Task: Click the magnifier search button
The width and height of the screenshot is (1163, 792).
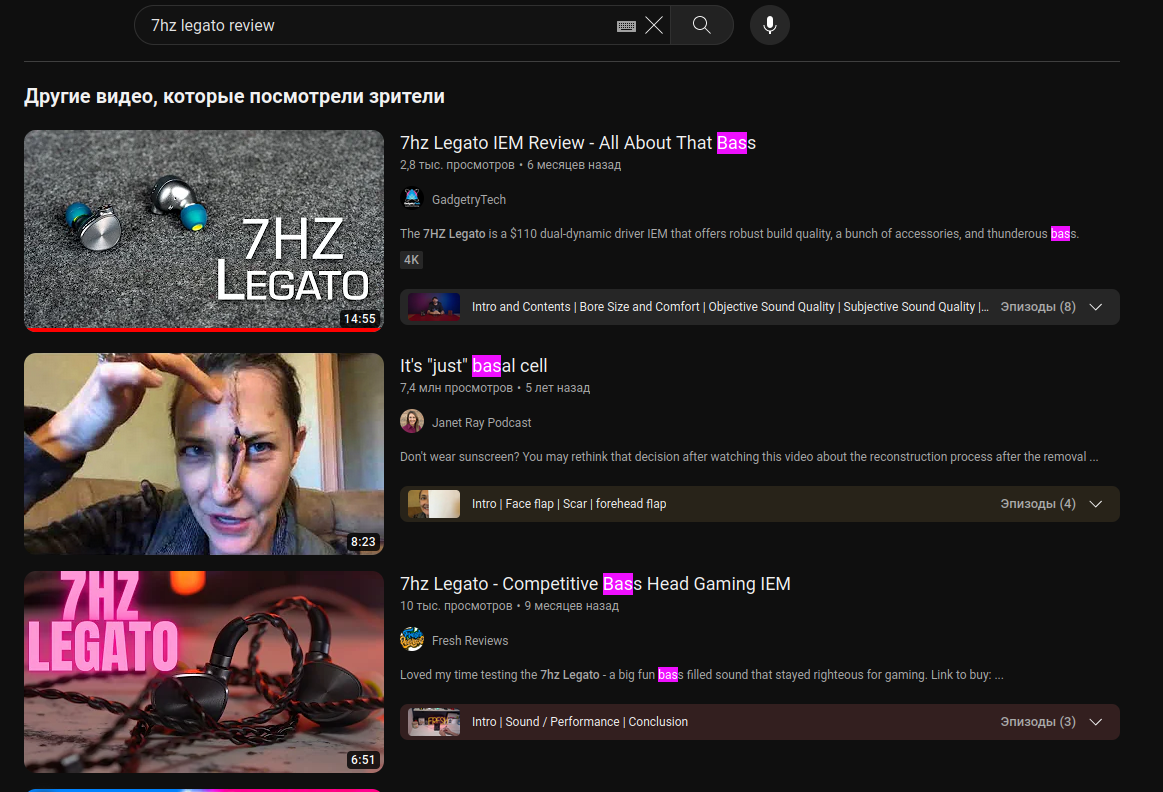Action: (702, 25)
